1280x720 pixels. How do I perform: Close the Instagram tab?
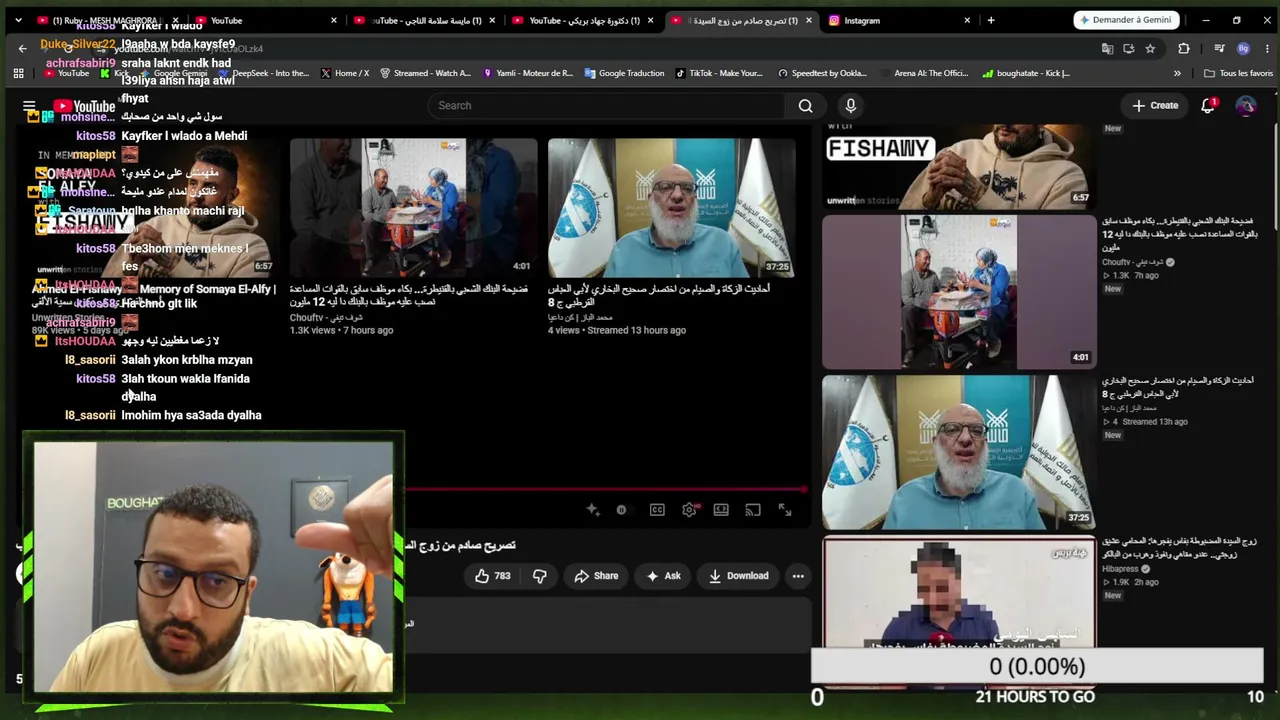(x=967, y=20)
